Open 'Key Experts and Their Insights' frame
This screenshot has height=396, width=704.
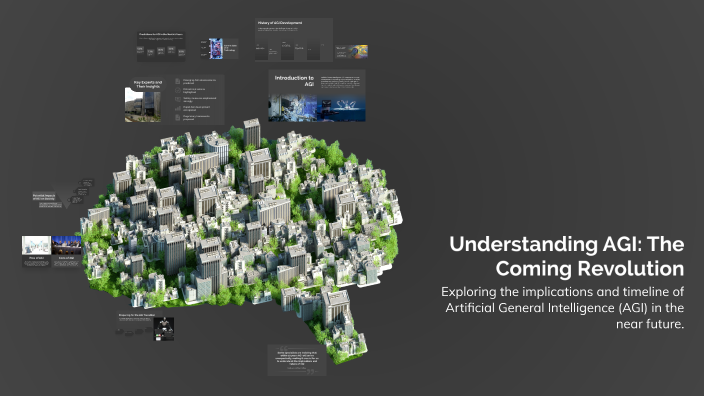(175, 100)
